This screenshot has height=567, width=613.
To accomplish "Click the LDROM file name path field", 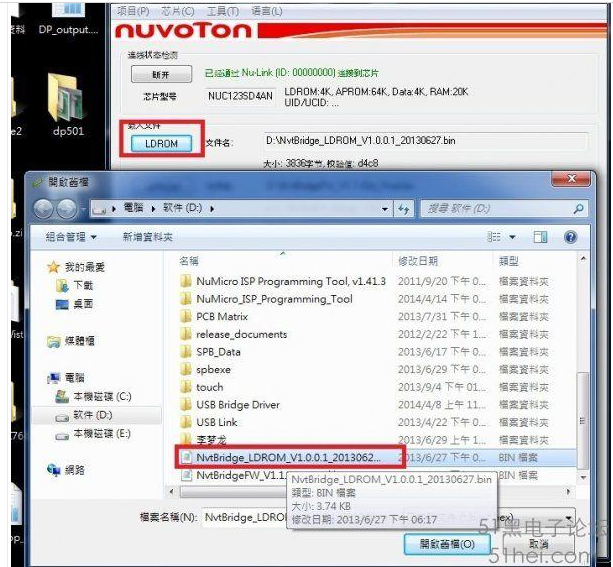I will (425, 141).
